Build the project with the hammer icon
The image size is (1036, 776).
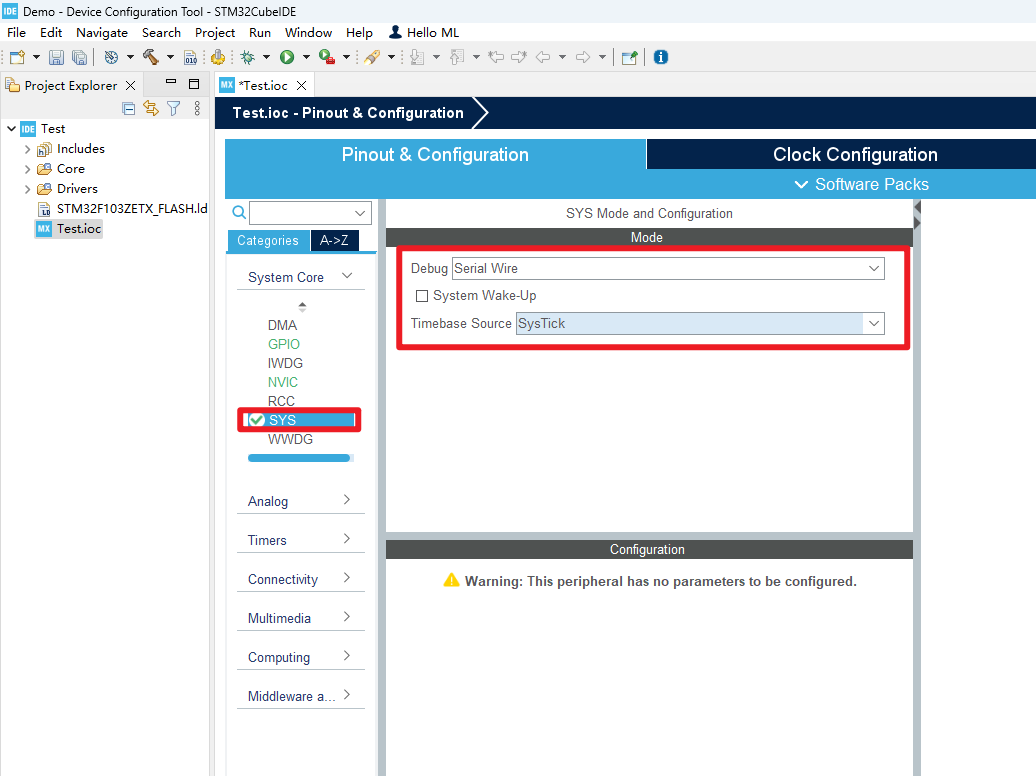[151, 58]
